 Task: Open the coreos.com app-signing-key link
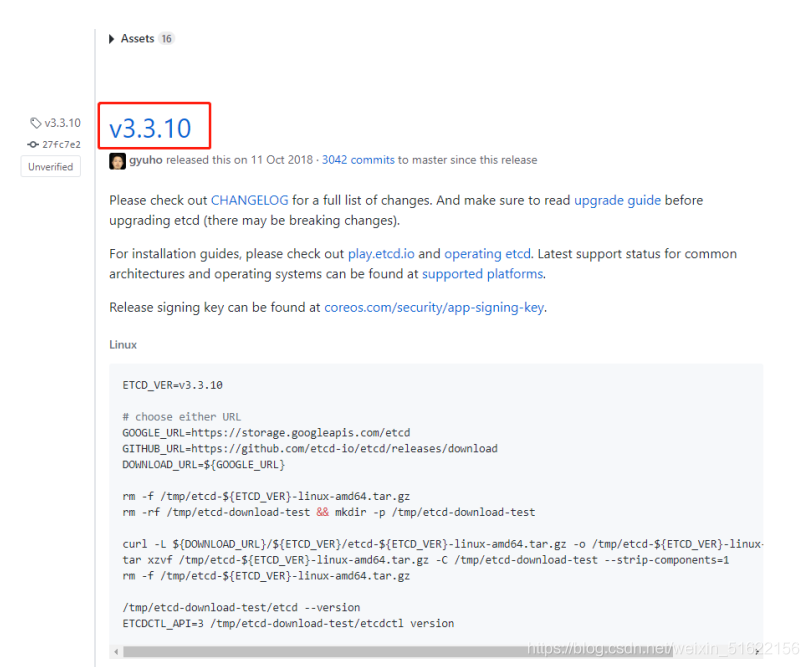pos(433,307)
